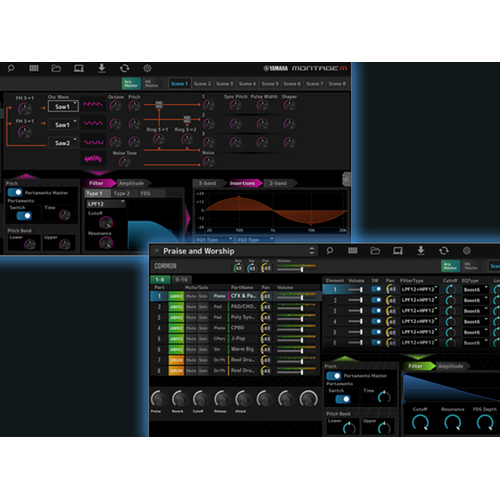Click the first Saw1 sawtooth waveform graphic
Image resolution: width=500 pixels, height=500 pixels.
[93, 104]
